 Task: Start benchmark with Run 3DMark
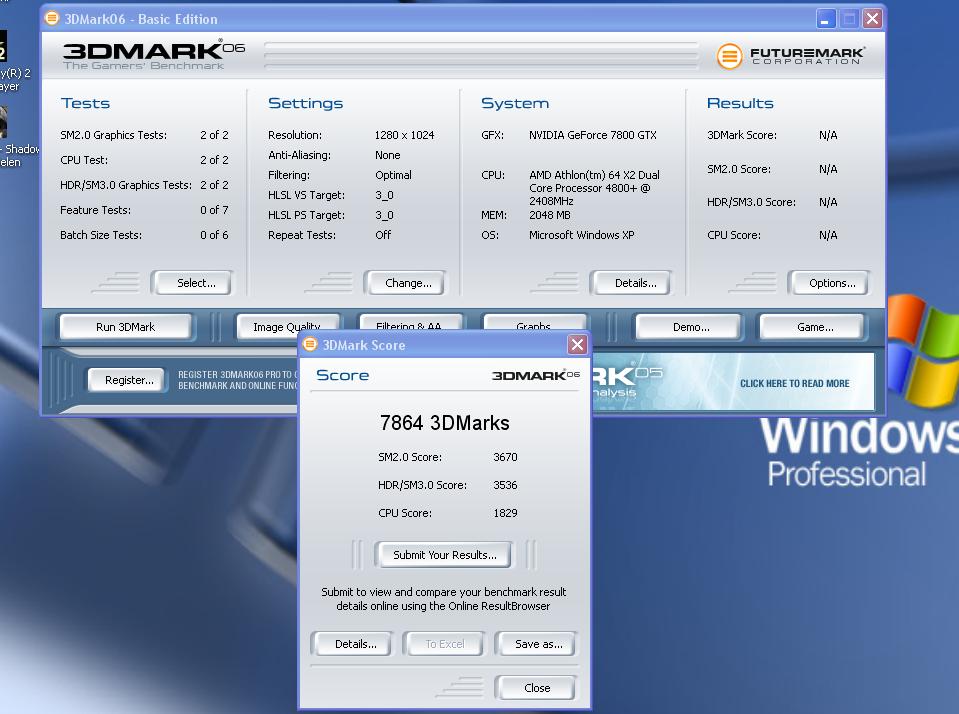click(x=125, y=327)
